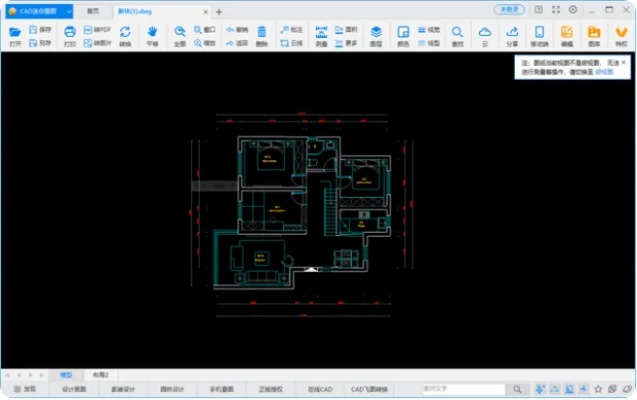Click the 俯视图 link in the notice

point(606,74)
